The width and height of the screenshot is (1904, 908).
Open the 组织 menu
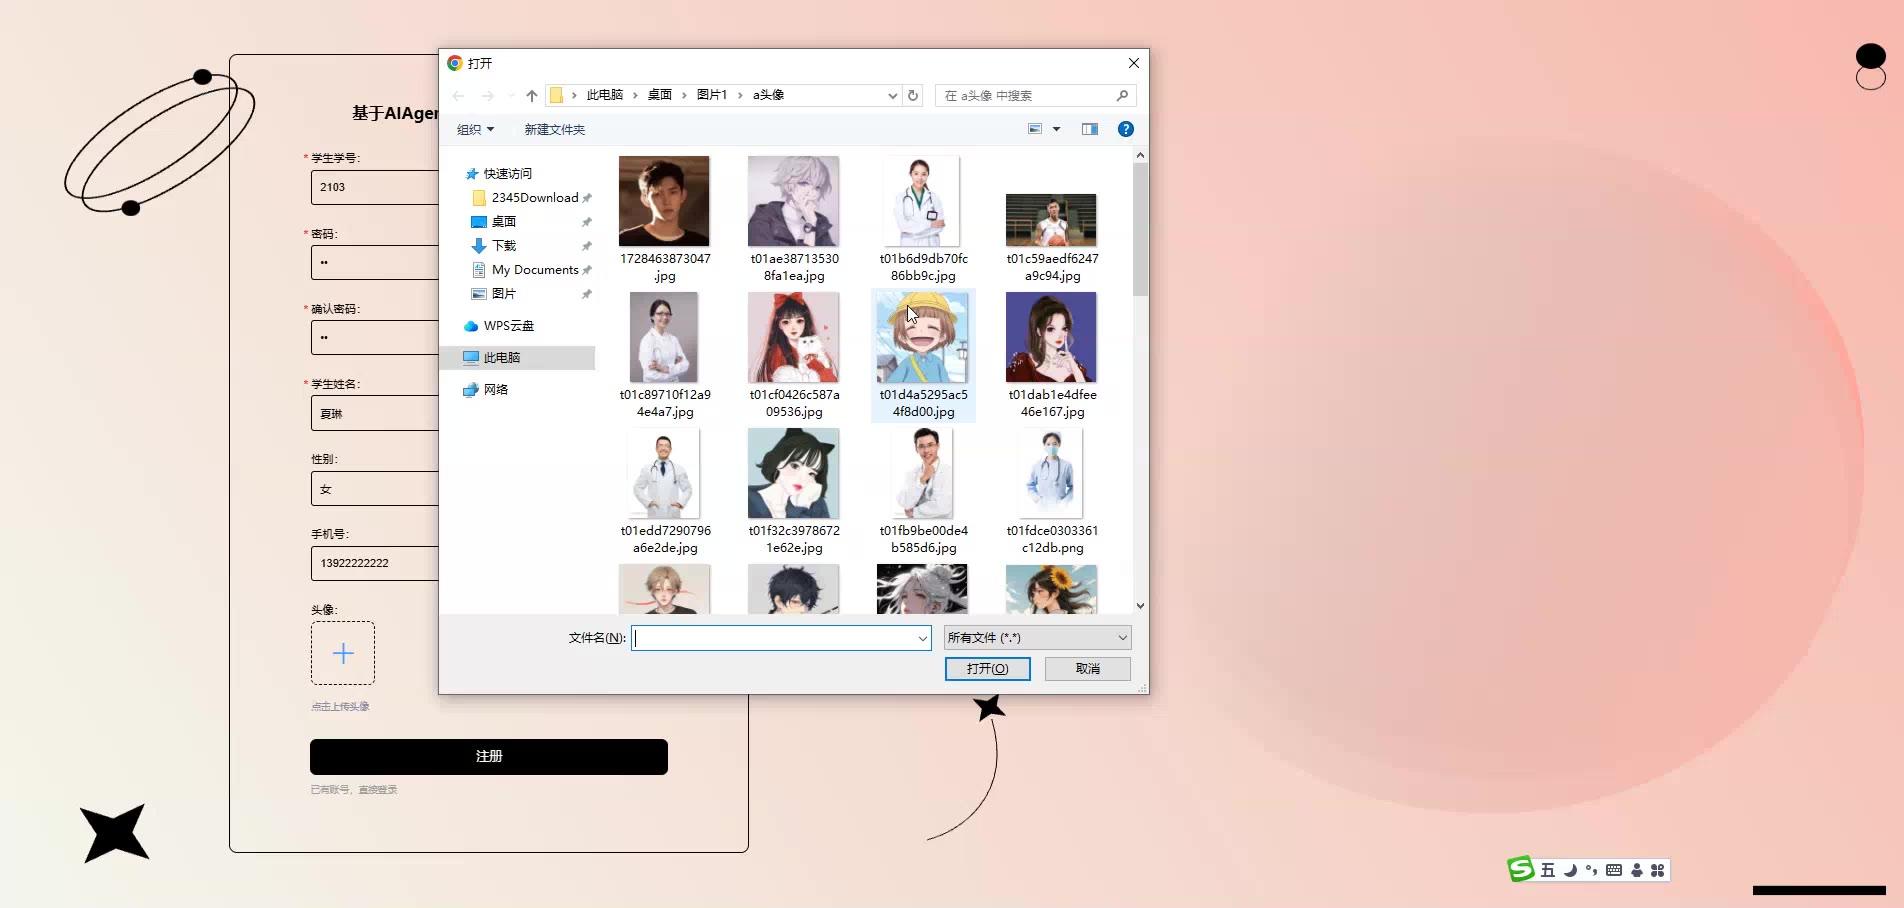tap(475, 130)
